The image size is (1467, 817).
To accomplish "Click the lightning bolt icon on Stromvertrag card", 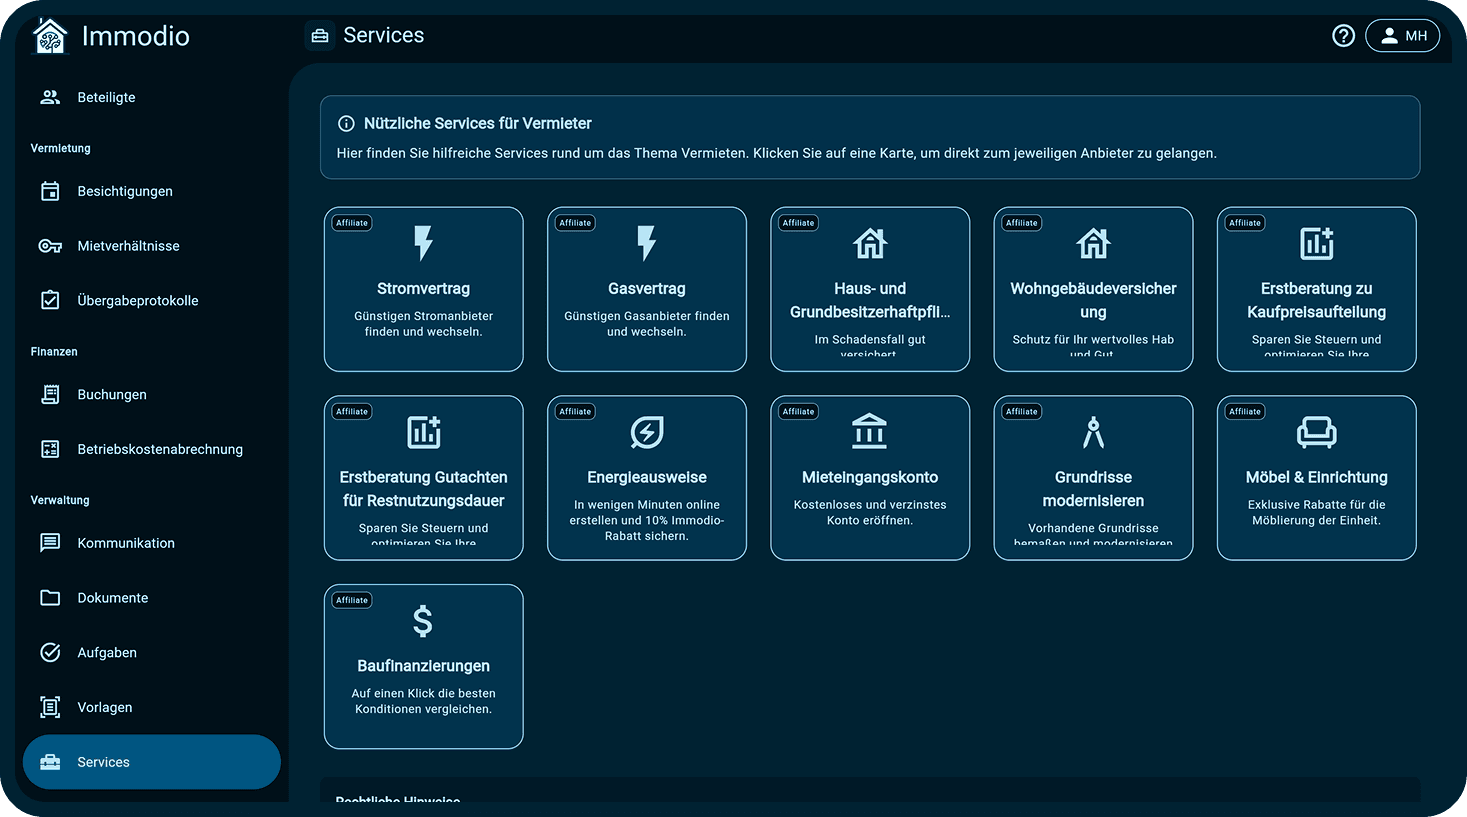I will (424, 243).
